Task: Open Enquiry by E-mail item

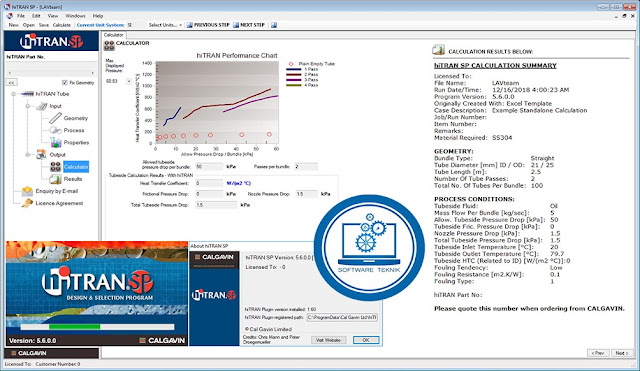Action: (57, 191)
